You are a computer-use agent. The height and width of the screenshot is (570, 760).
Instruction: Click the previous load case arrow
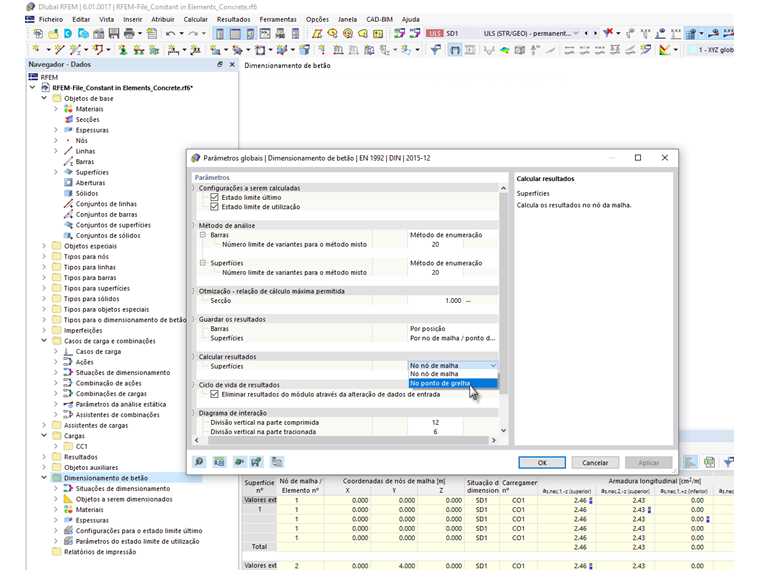(x=586, y=33)
